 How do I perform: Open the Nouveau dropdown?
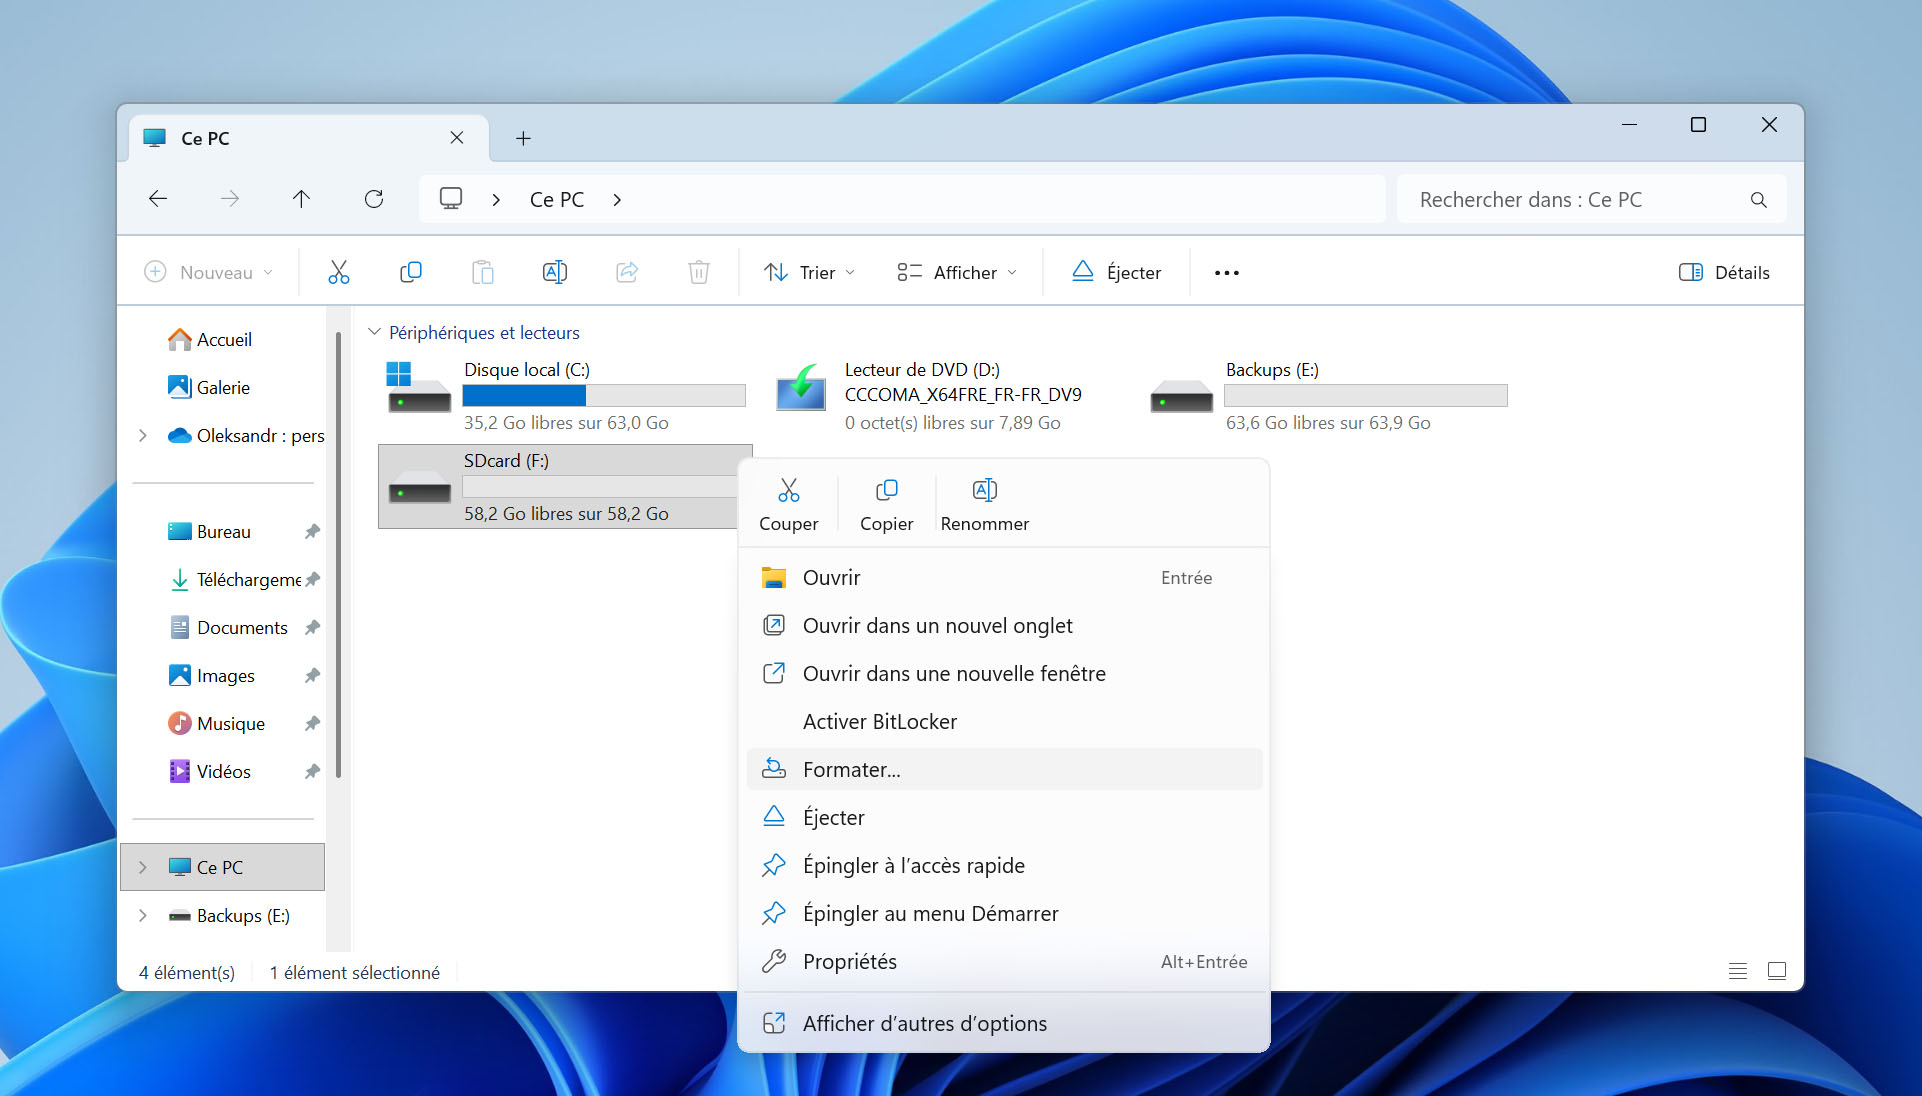click(x=208, y=273)
